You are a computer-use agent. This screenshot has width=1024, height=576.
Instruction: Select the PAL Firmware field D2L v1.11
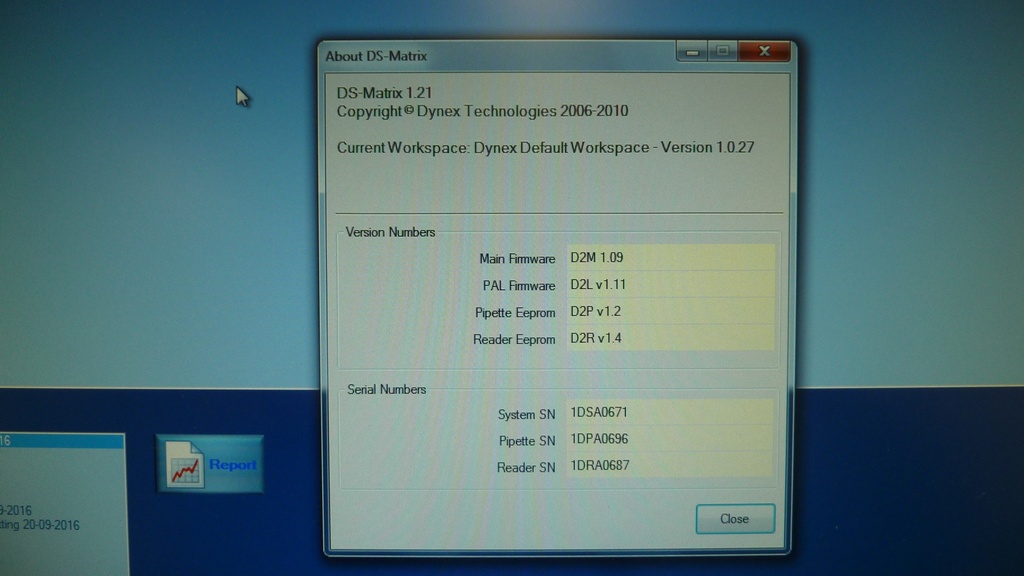pos(670,285)
